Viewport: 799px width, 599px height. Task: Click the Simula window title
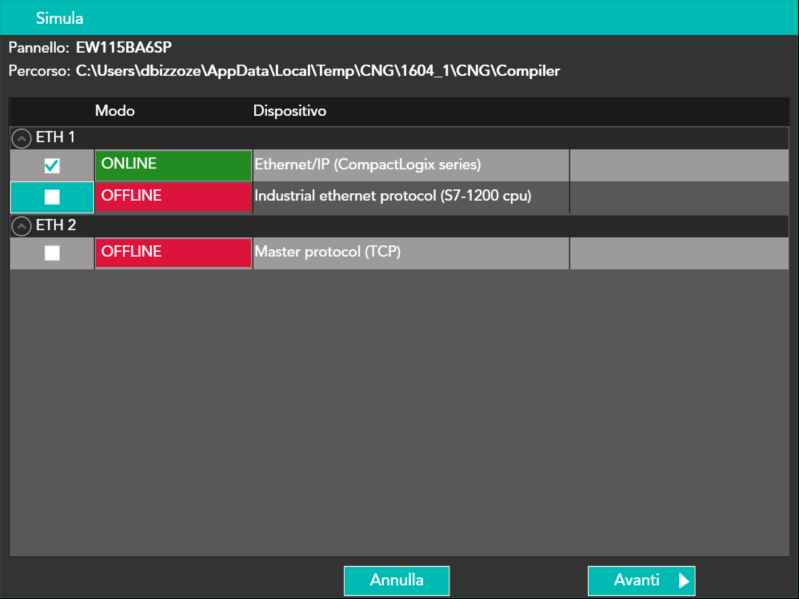point(60,18)
